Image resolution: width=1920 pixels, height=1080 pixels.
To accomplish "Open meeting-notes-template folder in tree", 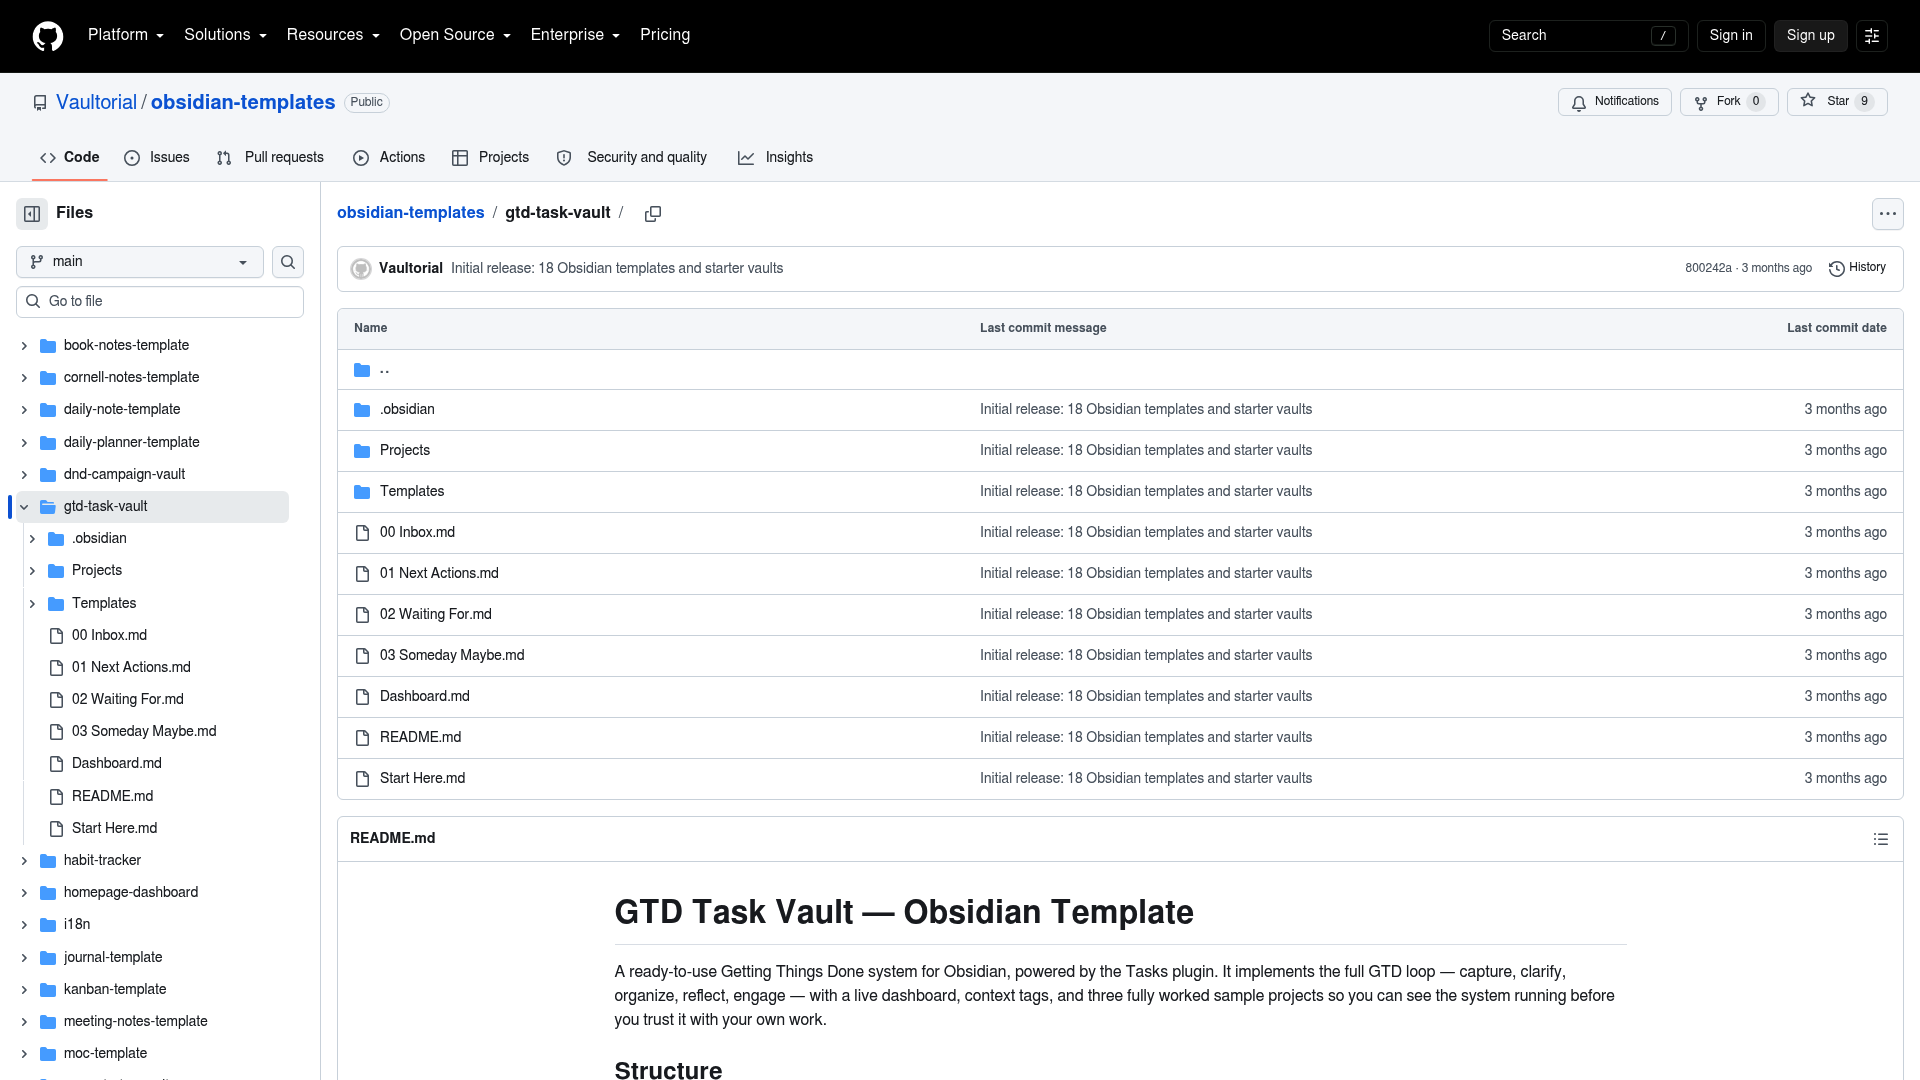I will [136, 1022].
